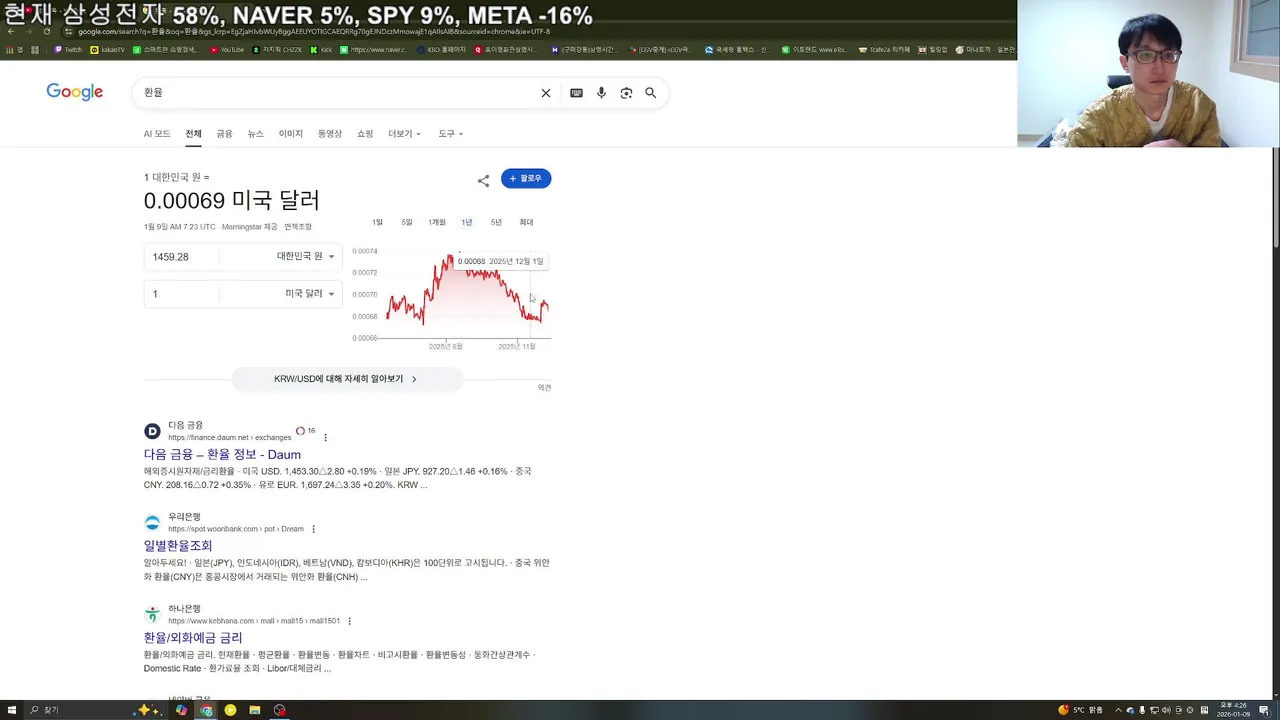
Task: Search by image with the Google Lens icon
Action: pos(626,93)
